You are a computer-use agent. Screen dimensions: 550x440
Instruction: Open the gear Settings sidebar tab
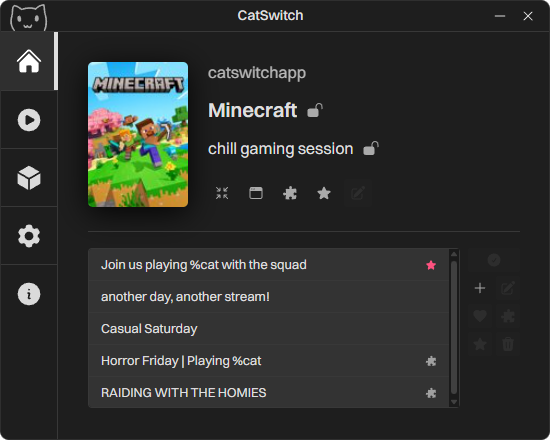click(x=29, y=236)
